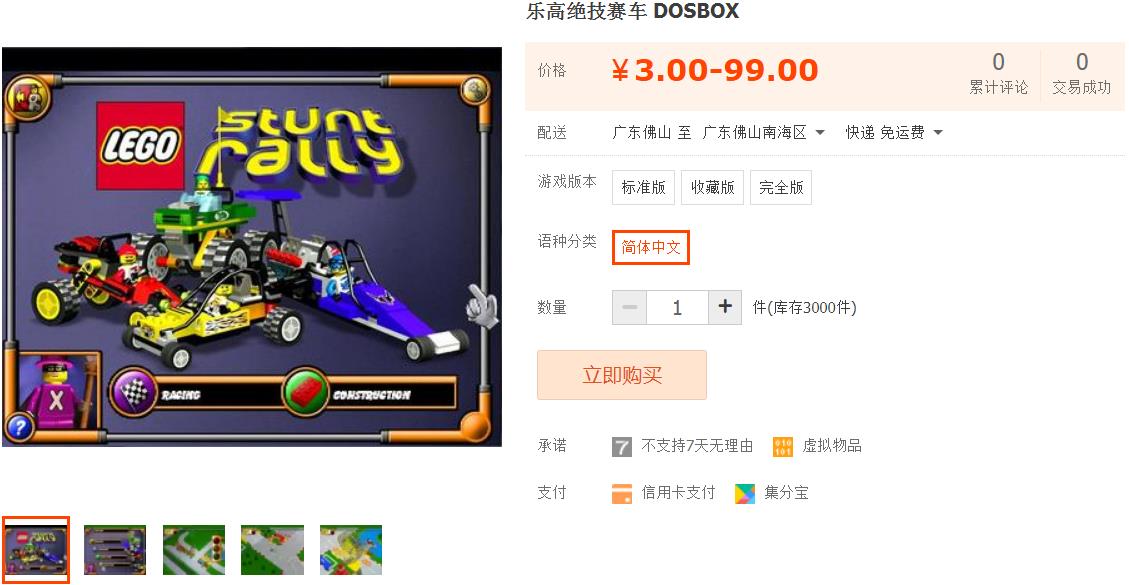The height and width of the screenshot is (585, 1129).
Task: Select the second thumbnail with menu screen
Action: (115, 549)
